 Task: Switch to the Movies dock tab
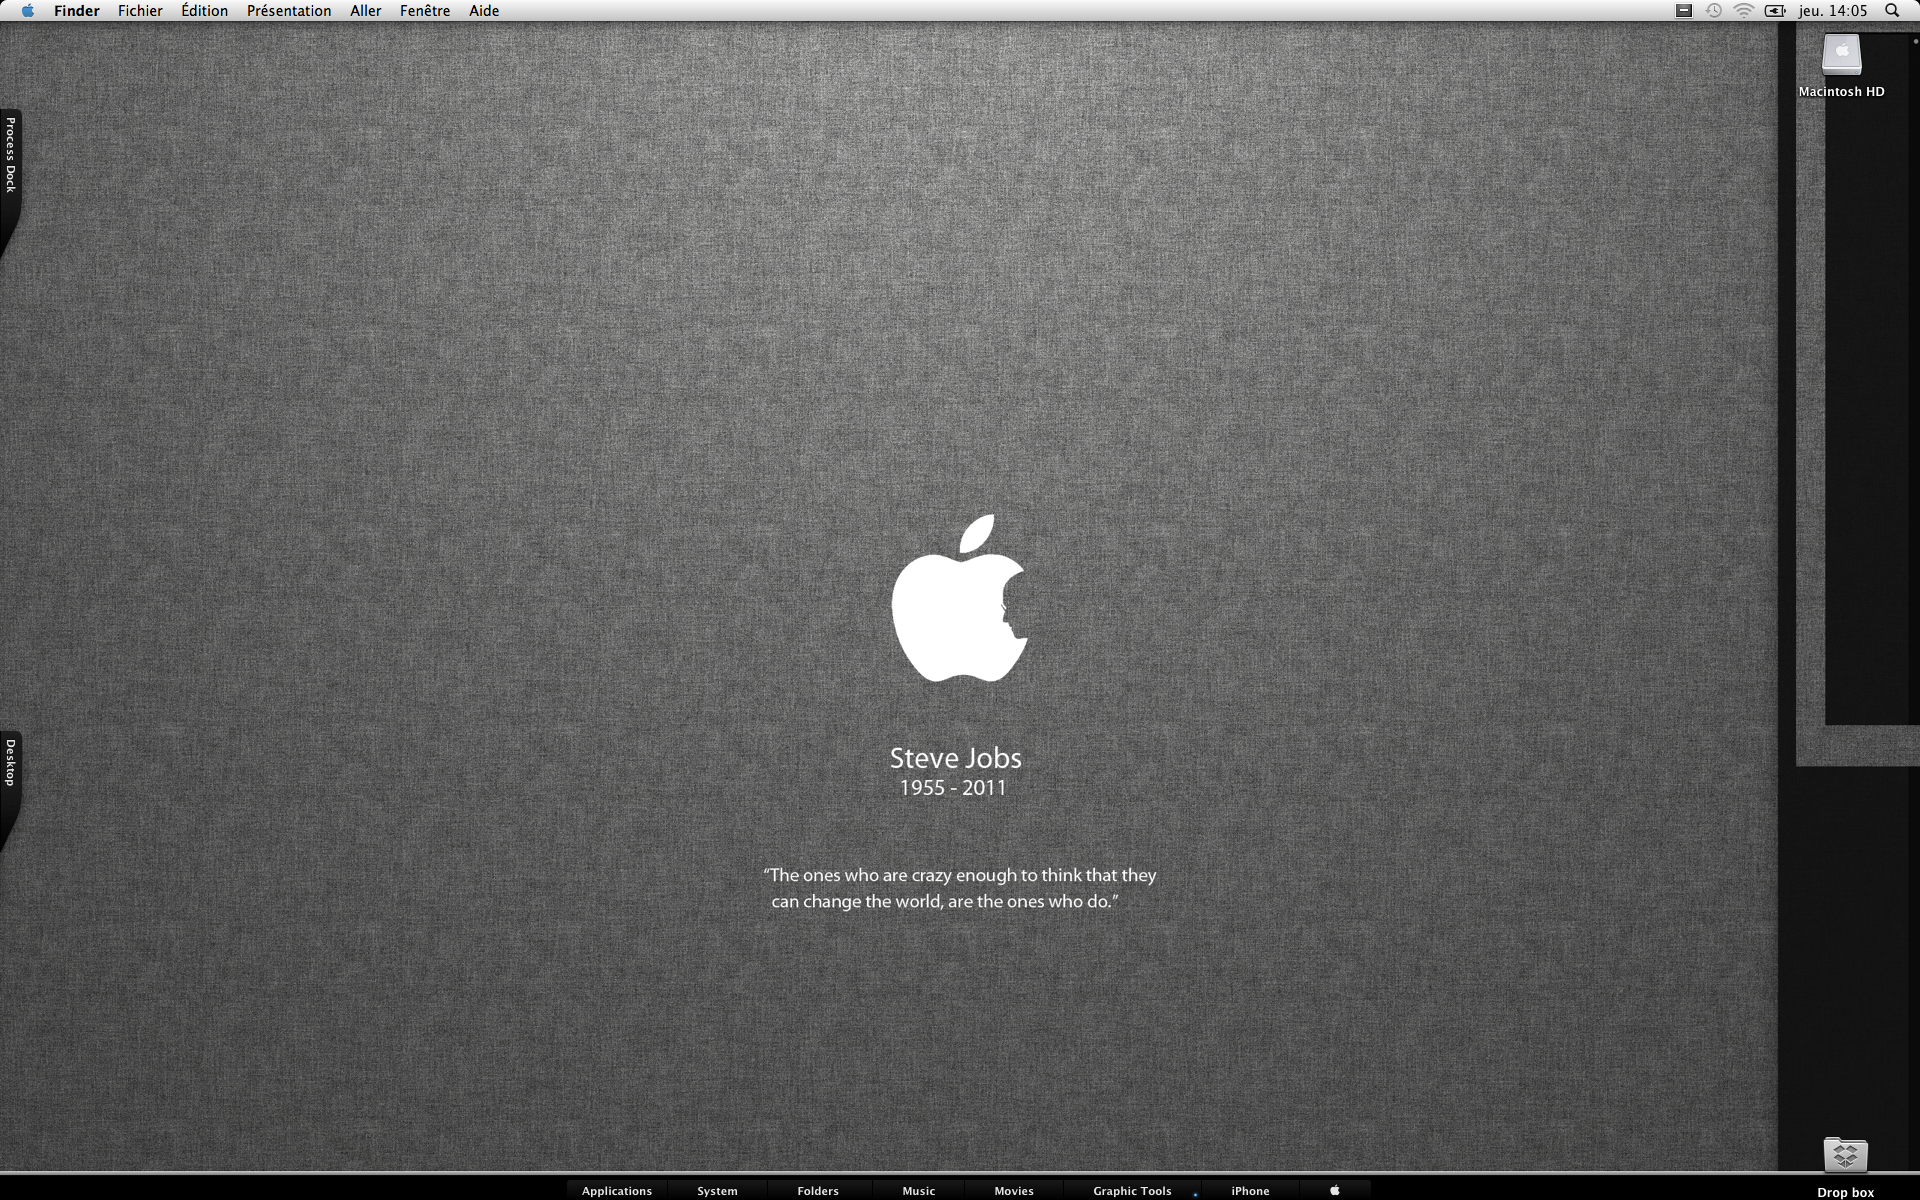(1014, 1190)
